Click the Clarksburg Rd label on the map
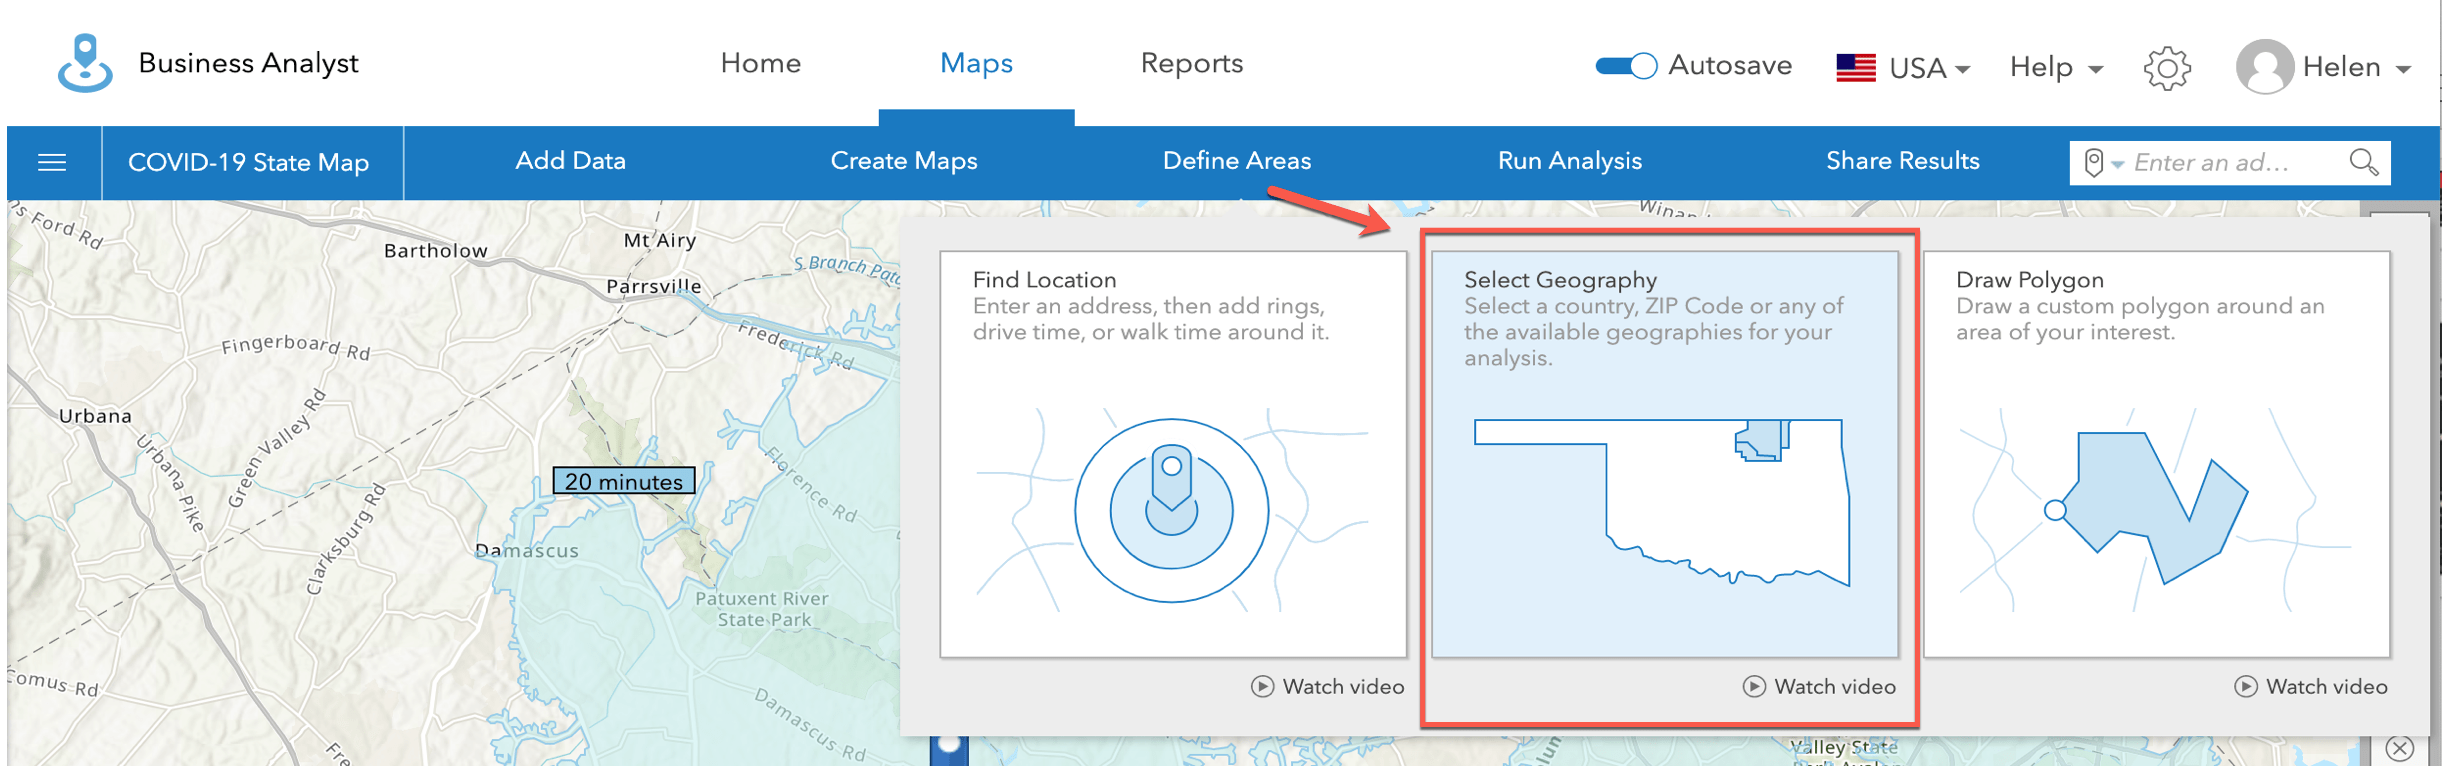Image resolution: width=2442 pixels, height=771 pixels. (346, 539)
